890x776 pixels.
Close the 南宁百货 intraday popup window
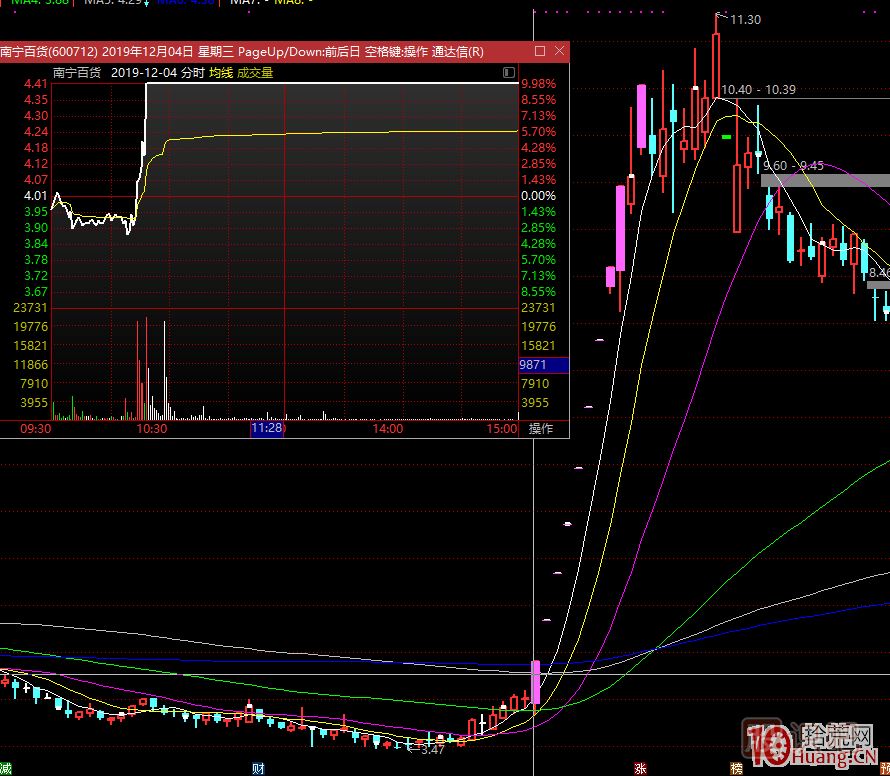click(x=559, y=51)
